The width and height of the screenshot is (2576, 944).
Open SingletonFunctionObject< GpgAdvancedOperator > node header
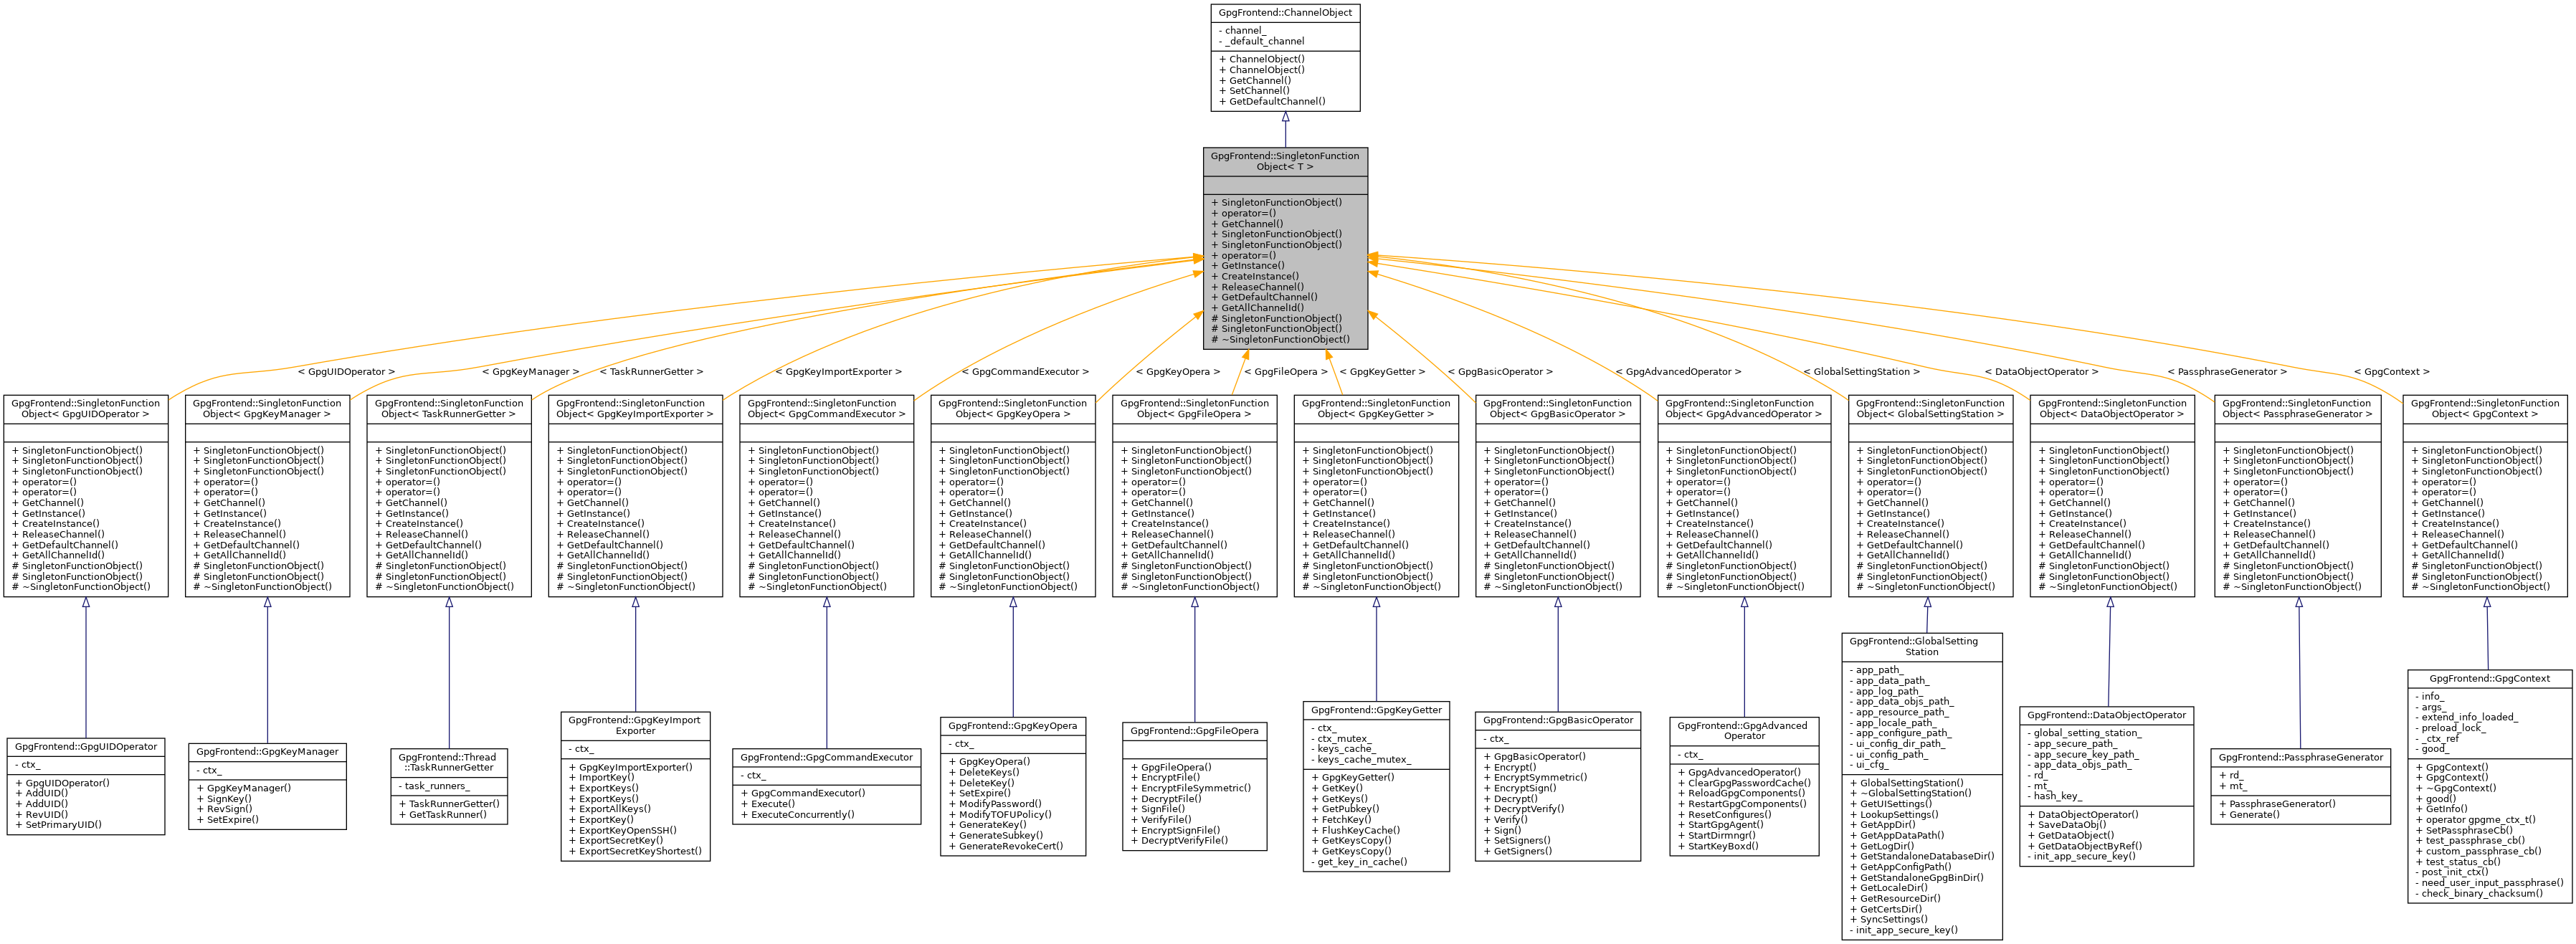(x=1744, y=409)
